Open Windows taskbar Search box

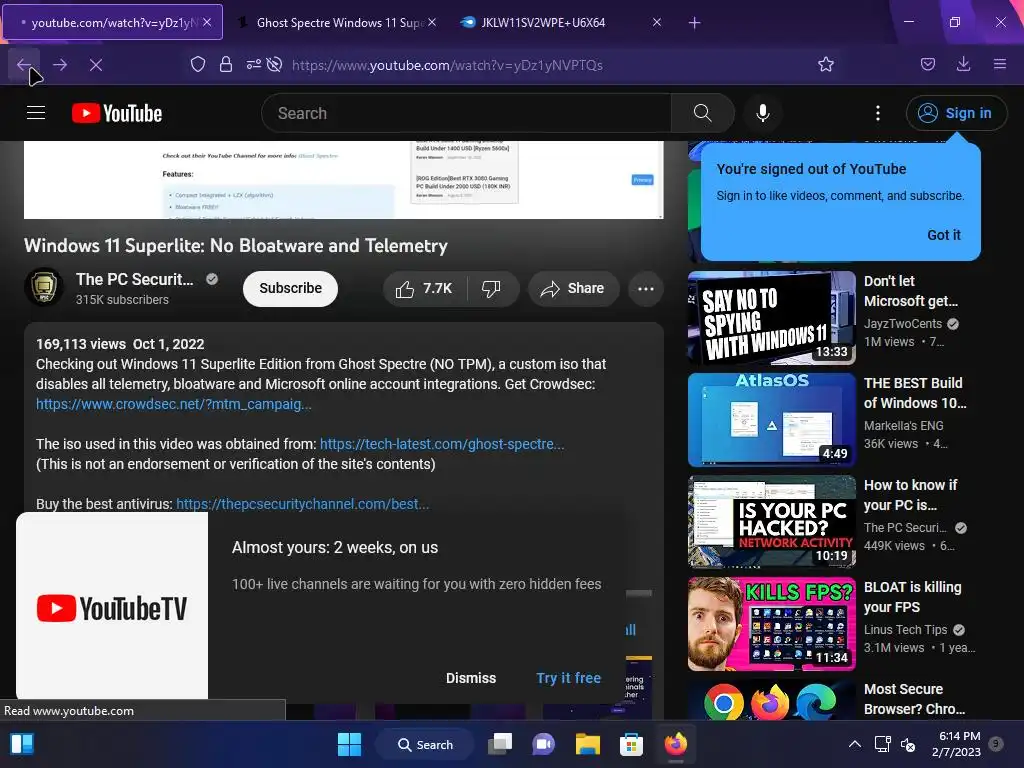pyautogui.click(x=426, y=744)
